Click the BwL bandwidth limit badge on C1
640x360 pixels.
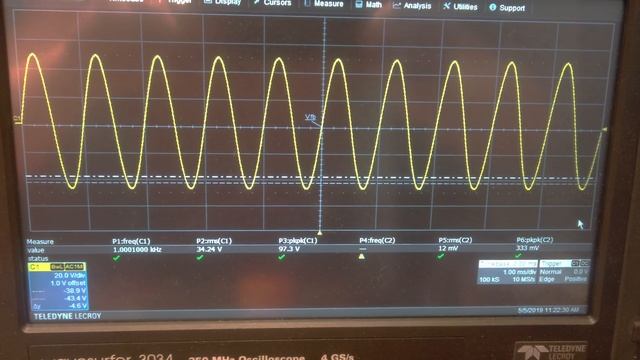coord(57,267)
